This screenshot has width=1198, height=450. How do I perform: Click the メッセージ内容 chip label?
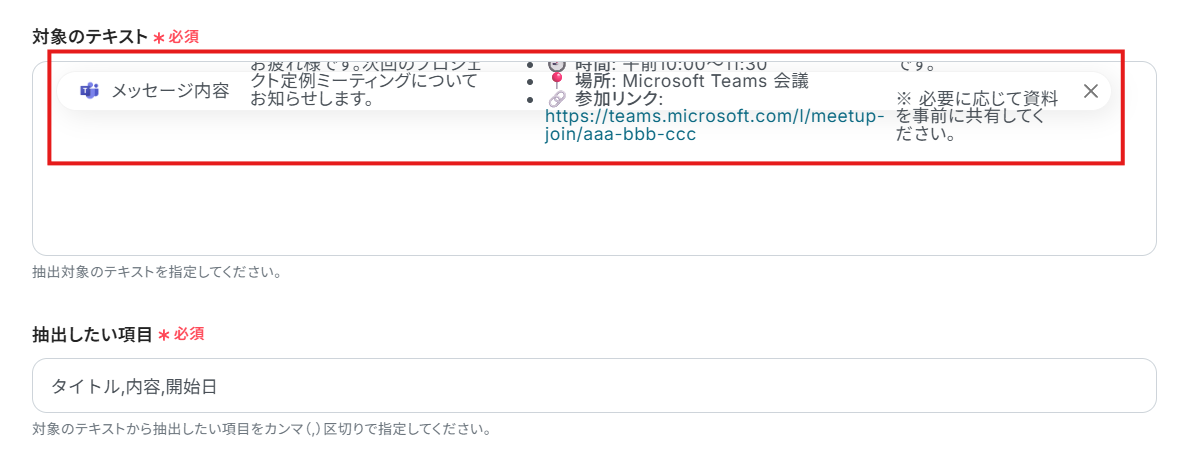169,91
